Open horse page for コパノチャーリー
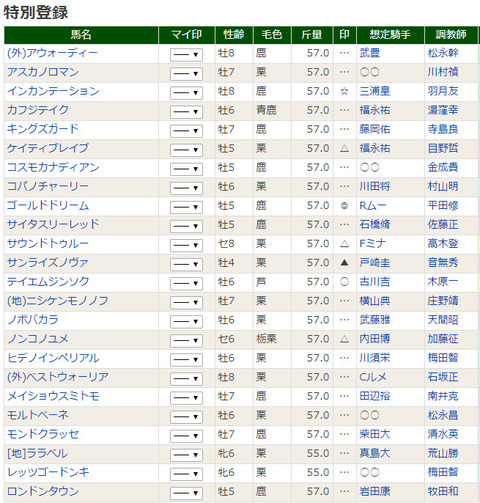The height and width of the screenshot is (503, 480). pyautogui.click(x=48, y=186)
